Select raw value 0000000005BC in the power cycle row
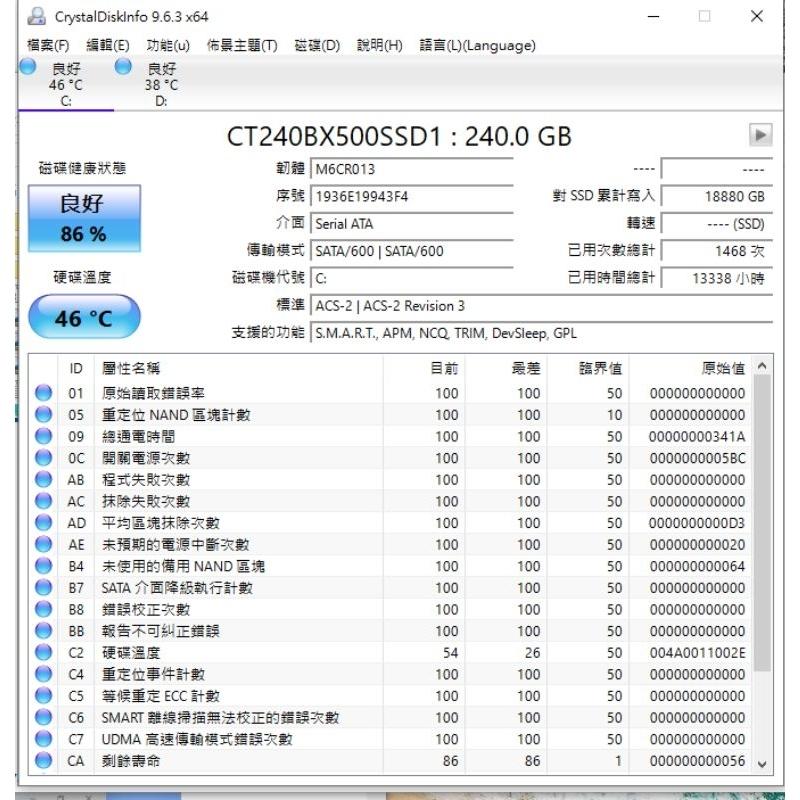This screenshot has width=800, height=800. tap(697, 458)
